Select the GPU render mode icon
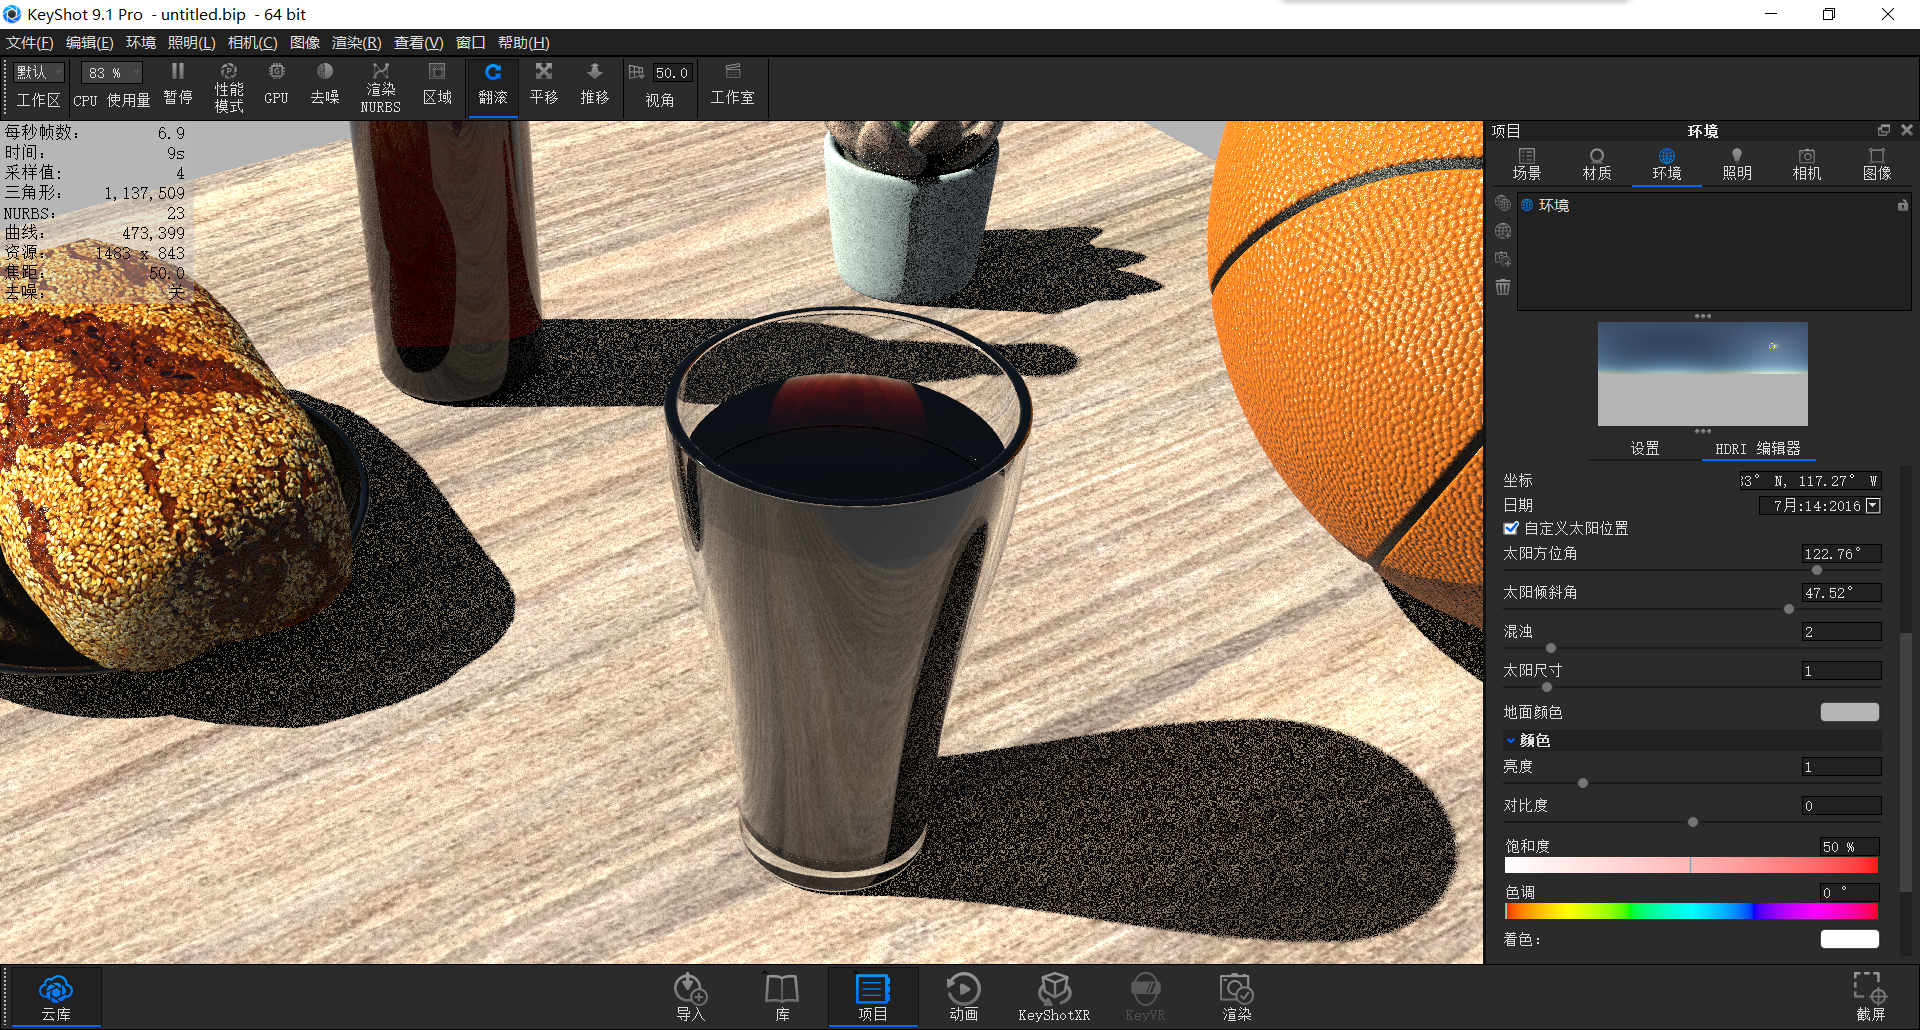 [x=276, y=85]
